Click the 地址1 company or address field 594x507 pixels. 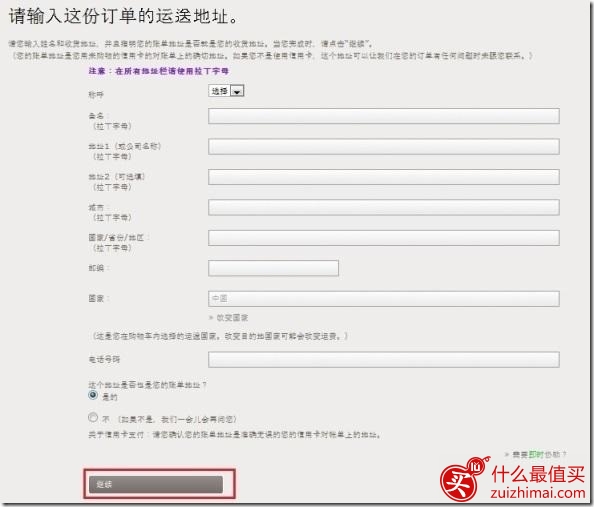point(384,147)
